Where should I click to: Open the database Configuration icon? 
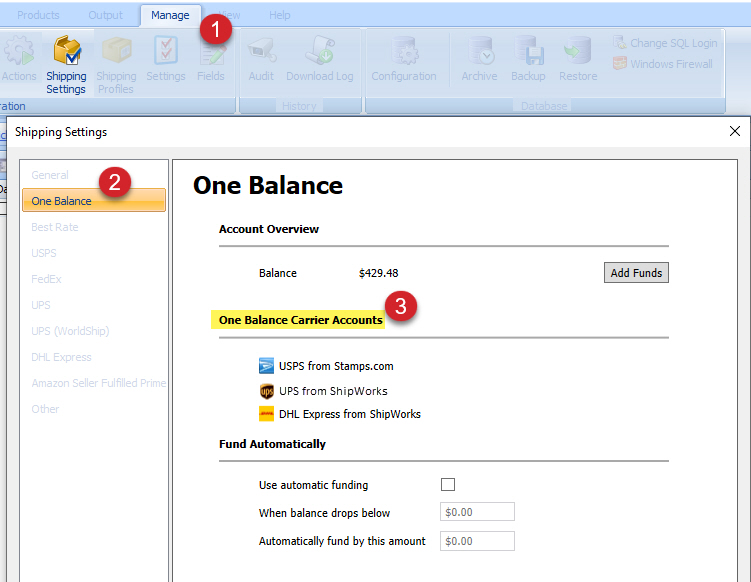click(x=404, y=58)
